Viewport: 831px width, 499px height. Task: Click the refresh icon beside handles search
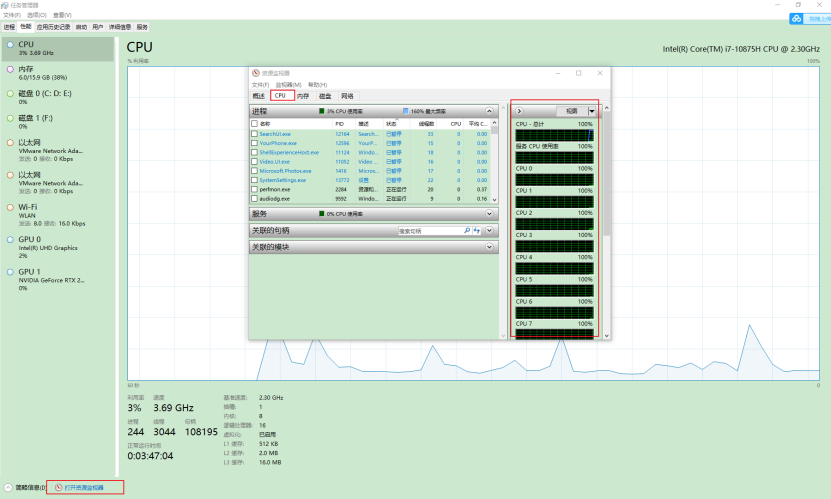coord(477,230)
